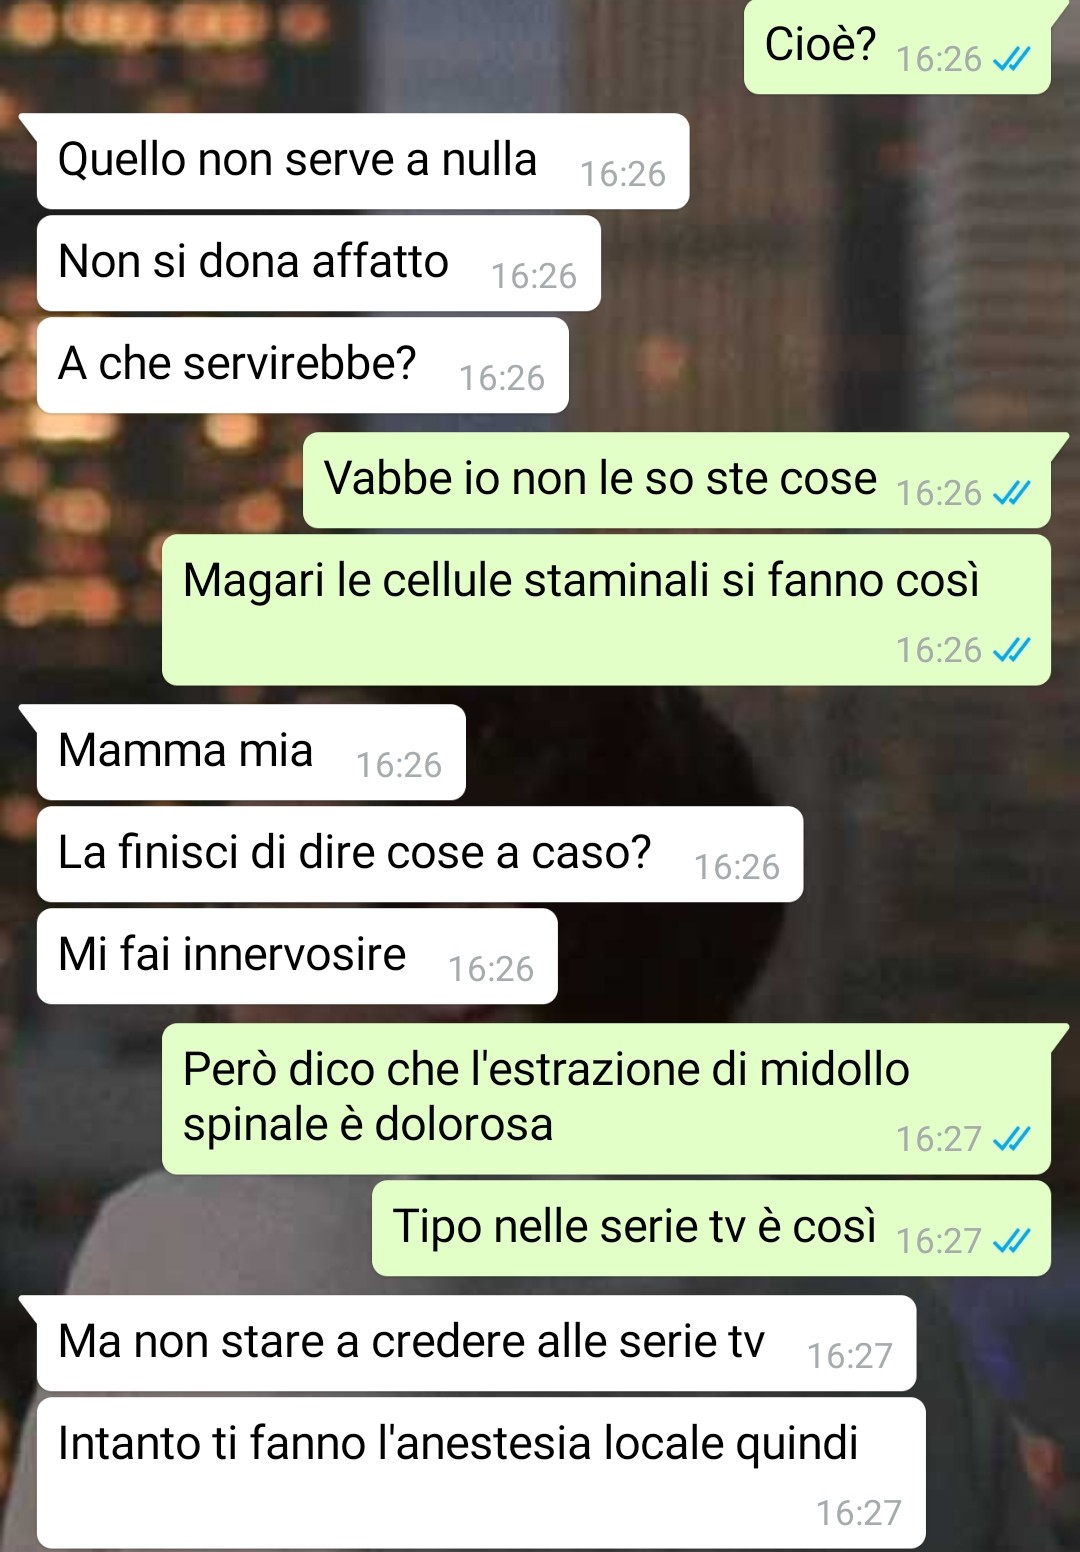Select "Ma non stare a credere" message

[x=476, y=1343]
